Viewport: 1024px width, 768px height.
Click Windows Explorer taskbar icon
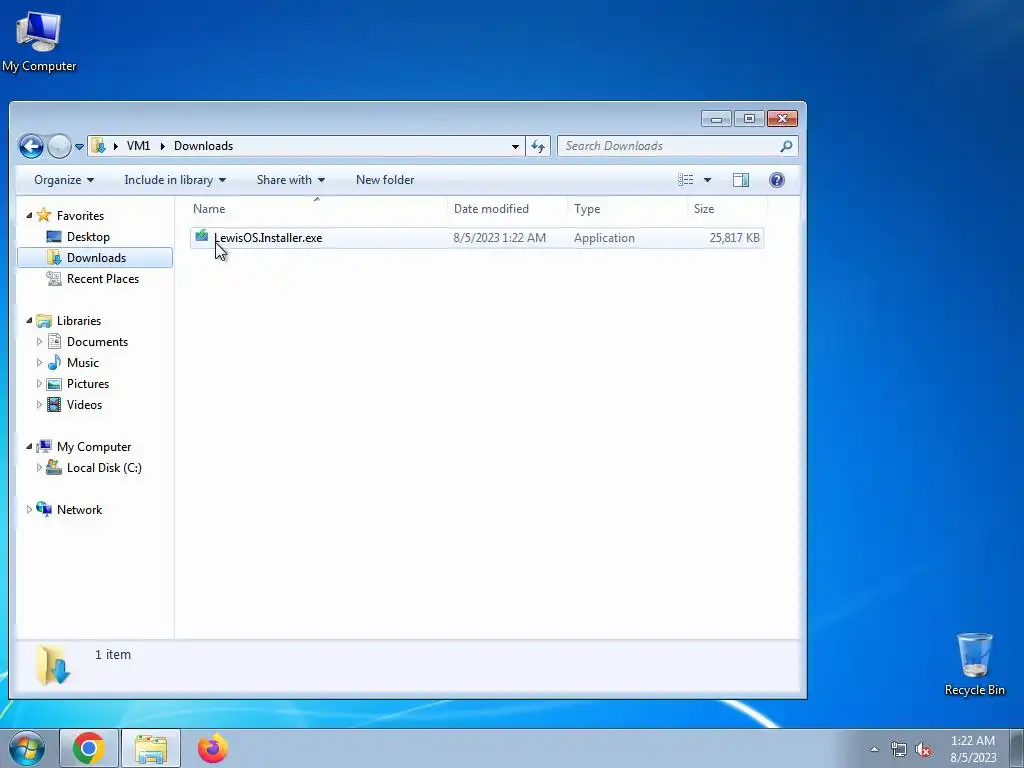(x=151, y=748)
